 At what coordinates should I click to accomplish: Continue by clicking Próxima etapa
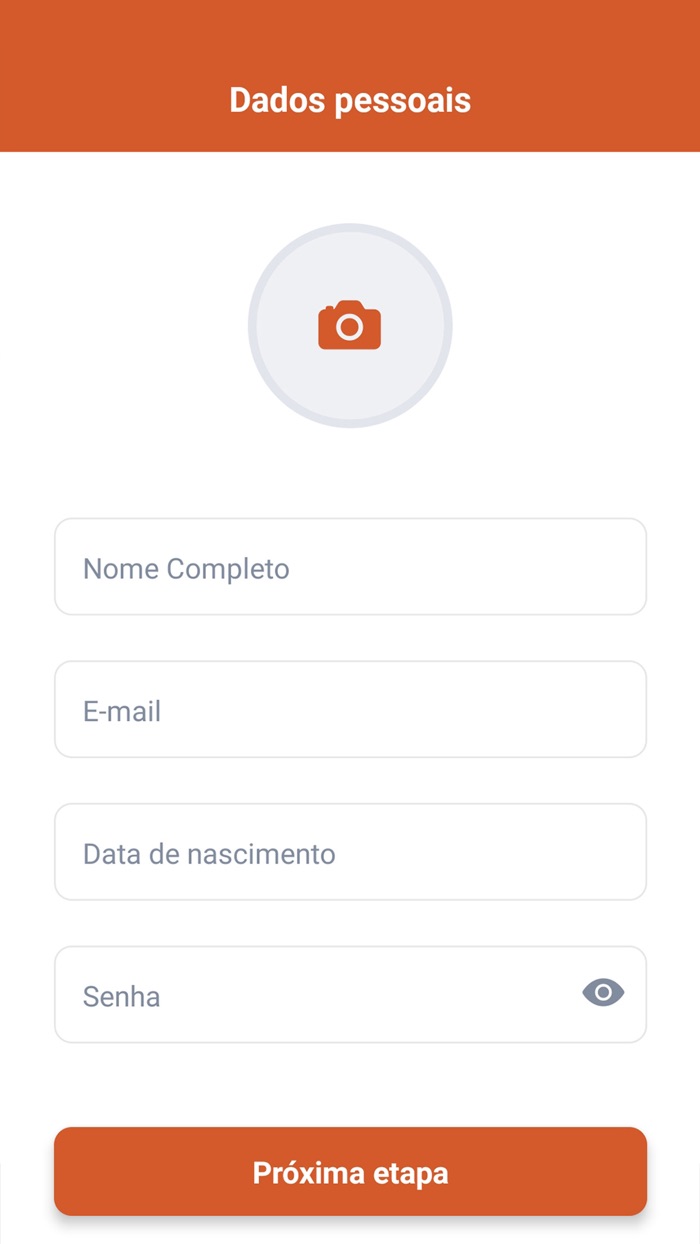pos(349,1172)
